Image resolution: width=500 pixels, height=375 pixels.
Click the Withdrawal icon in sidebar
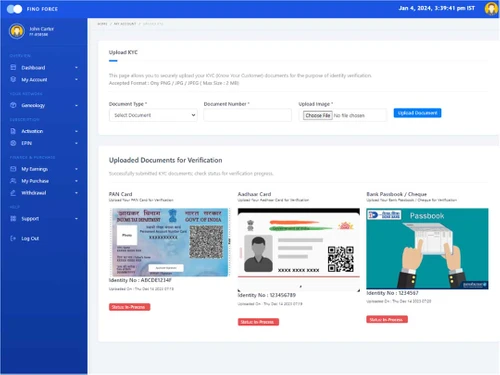[13, 193]
